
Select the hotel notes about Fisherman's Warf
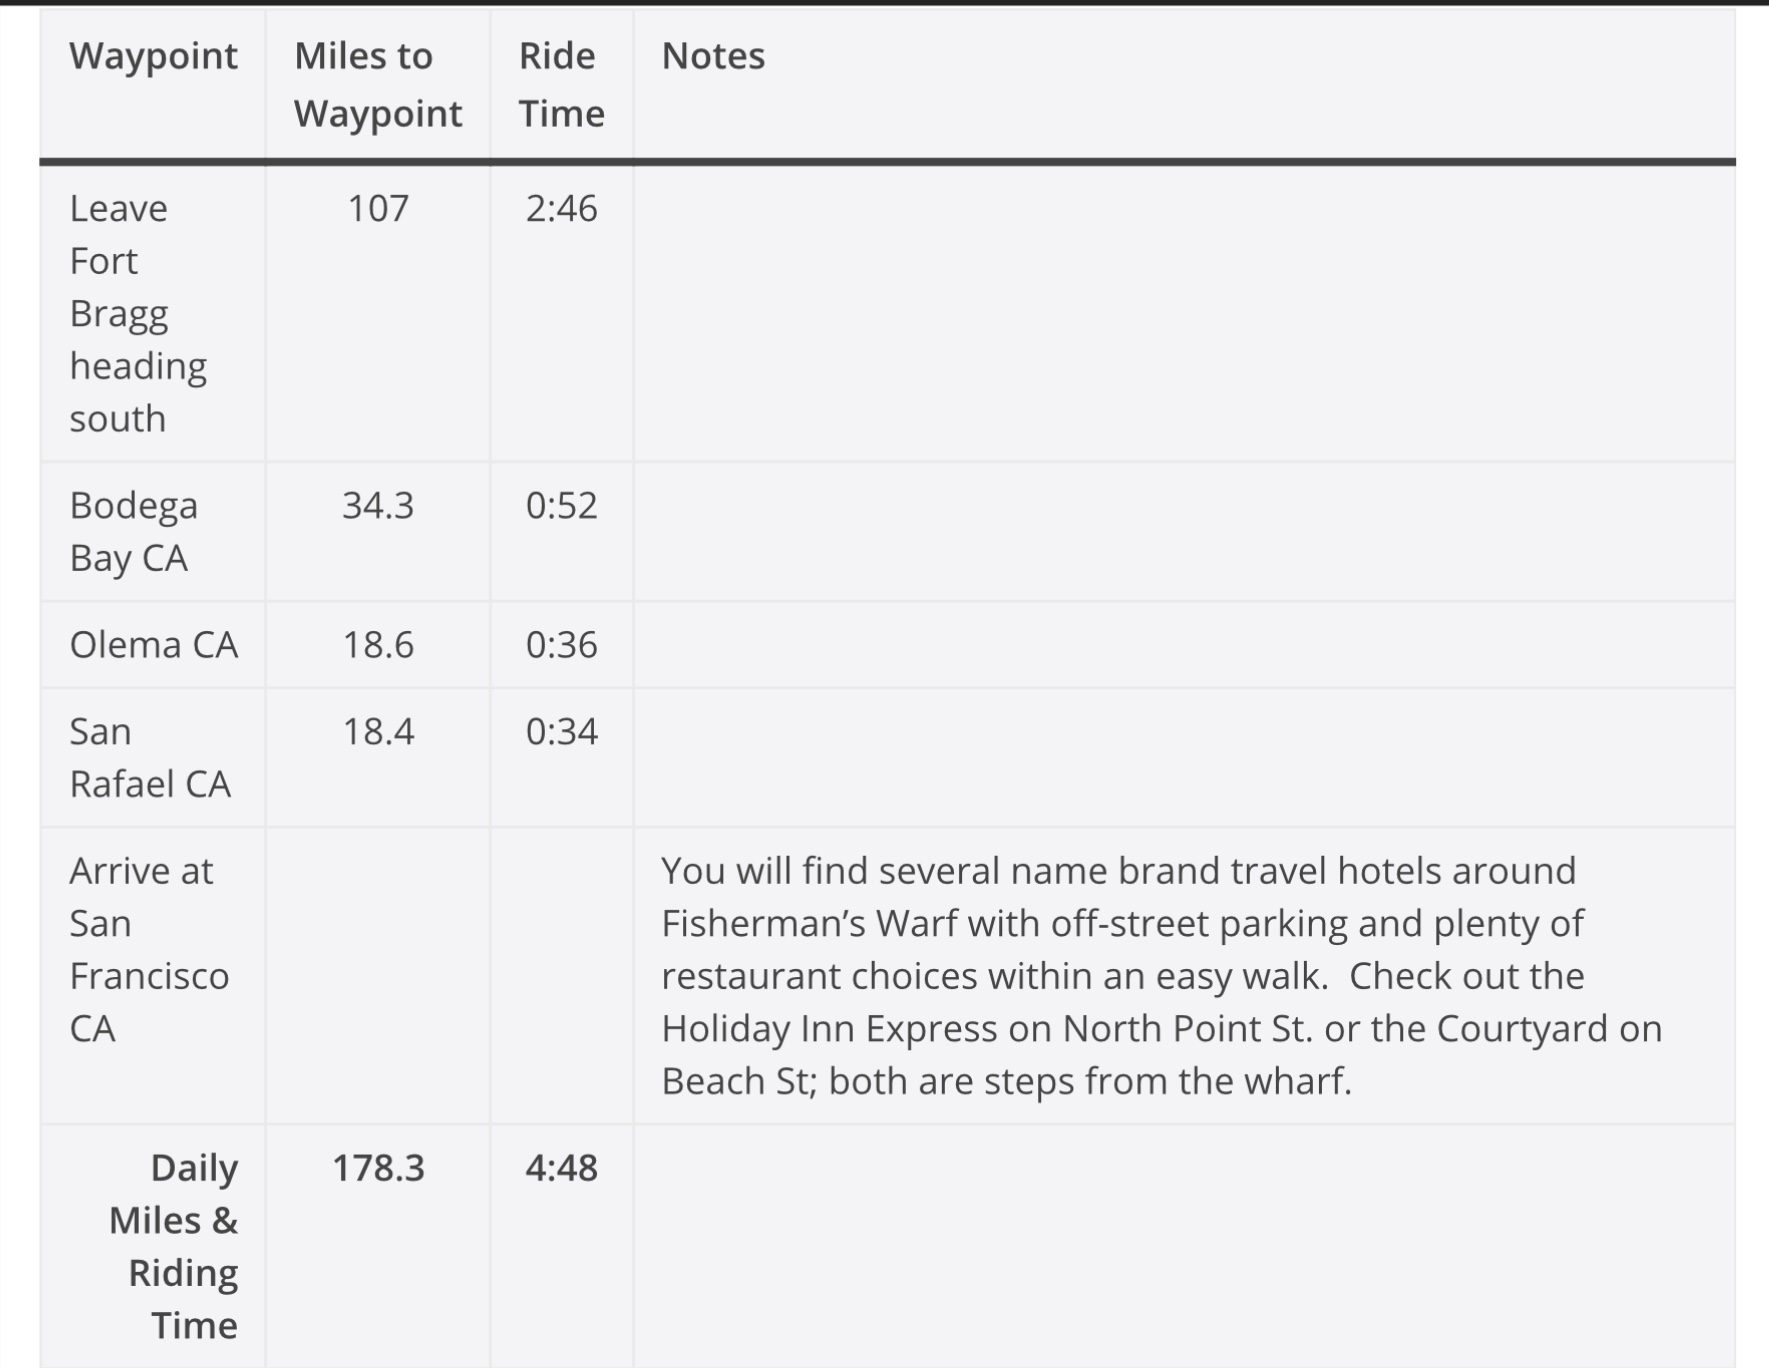1160,975
